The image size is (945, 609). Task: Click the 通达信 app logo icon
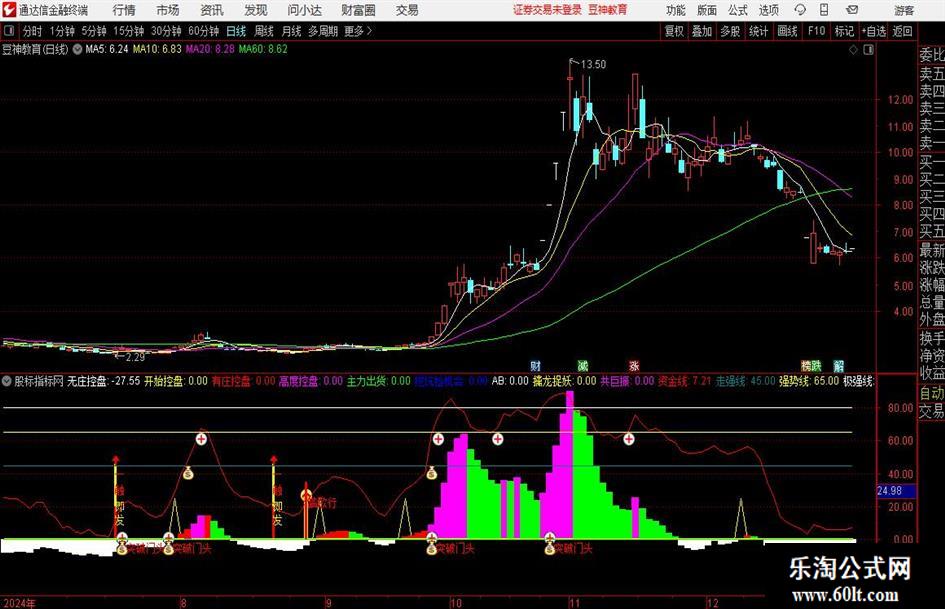(x=8, y=10)
